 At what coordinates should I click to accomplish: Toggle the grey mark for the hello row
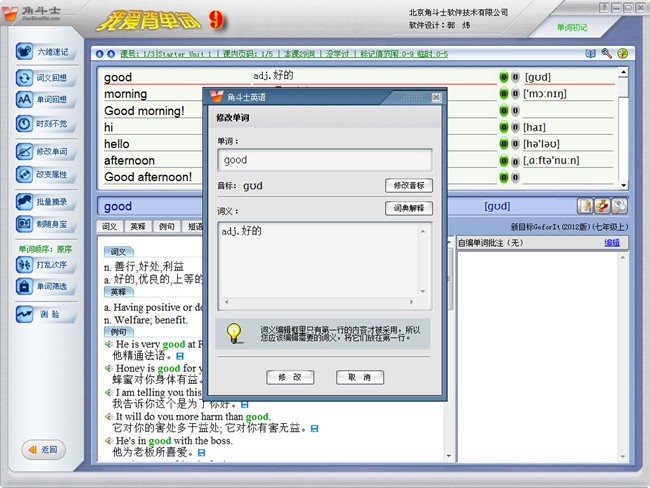click(x=515, y=144)
